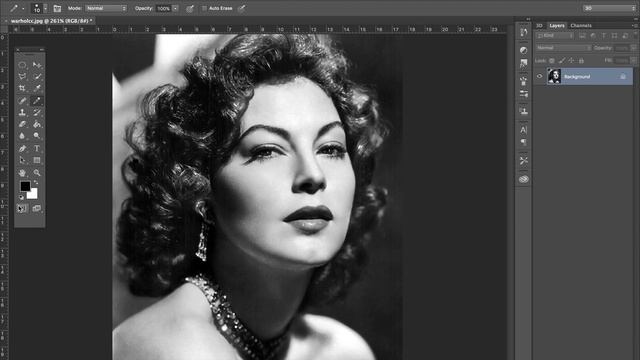This screenshot has width=640, height=360.
Task: Filter layers by type layers icon
Action: tap(604, 36)
